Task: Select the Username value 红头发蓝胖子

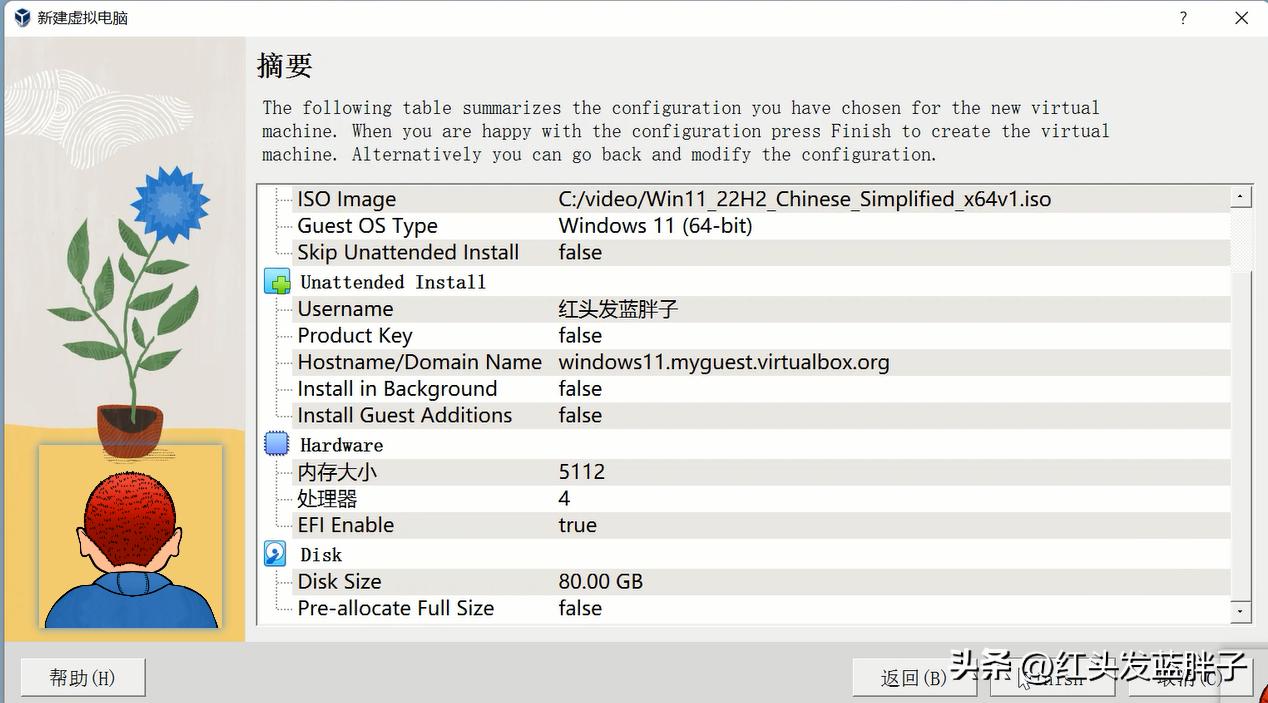Action: [617, 308]
